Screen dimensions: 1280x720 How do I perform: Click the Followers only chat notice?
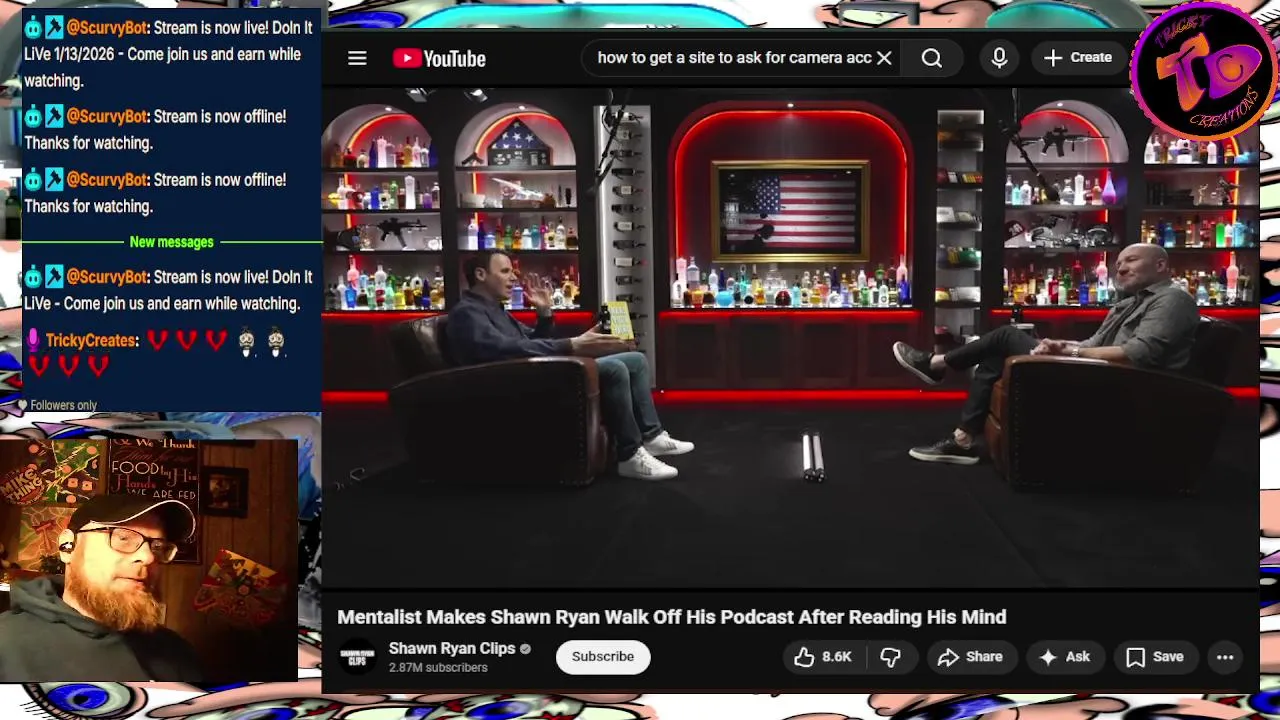[x=63, y=405]
